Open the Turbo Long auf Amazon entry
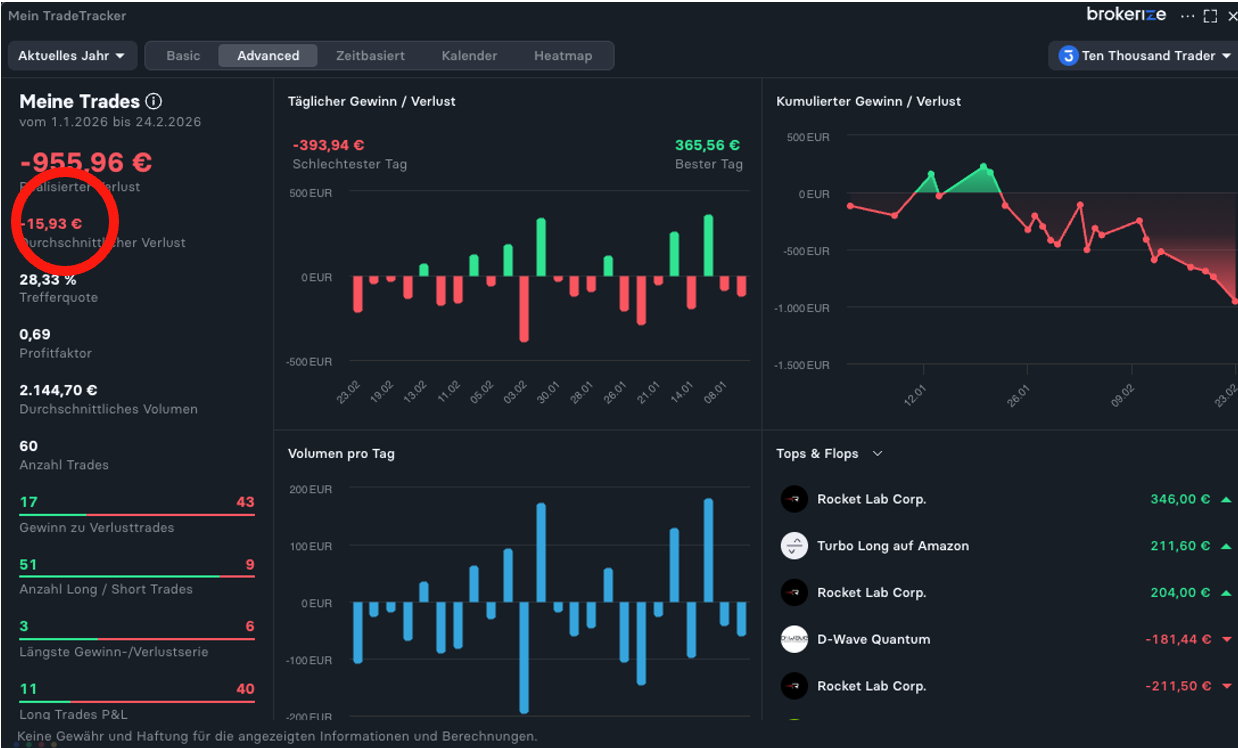Screen dimensions: 1238x748 tap(892, 546)
